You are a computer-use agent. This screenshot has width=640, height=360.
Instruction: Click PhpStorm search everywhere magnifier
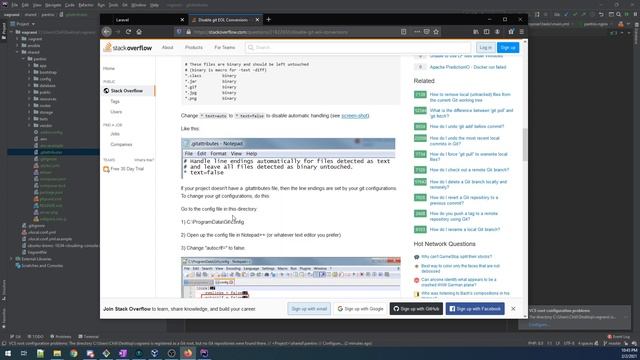[x=618, y=14]
